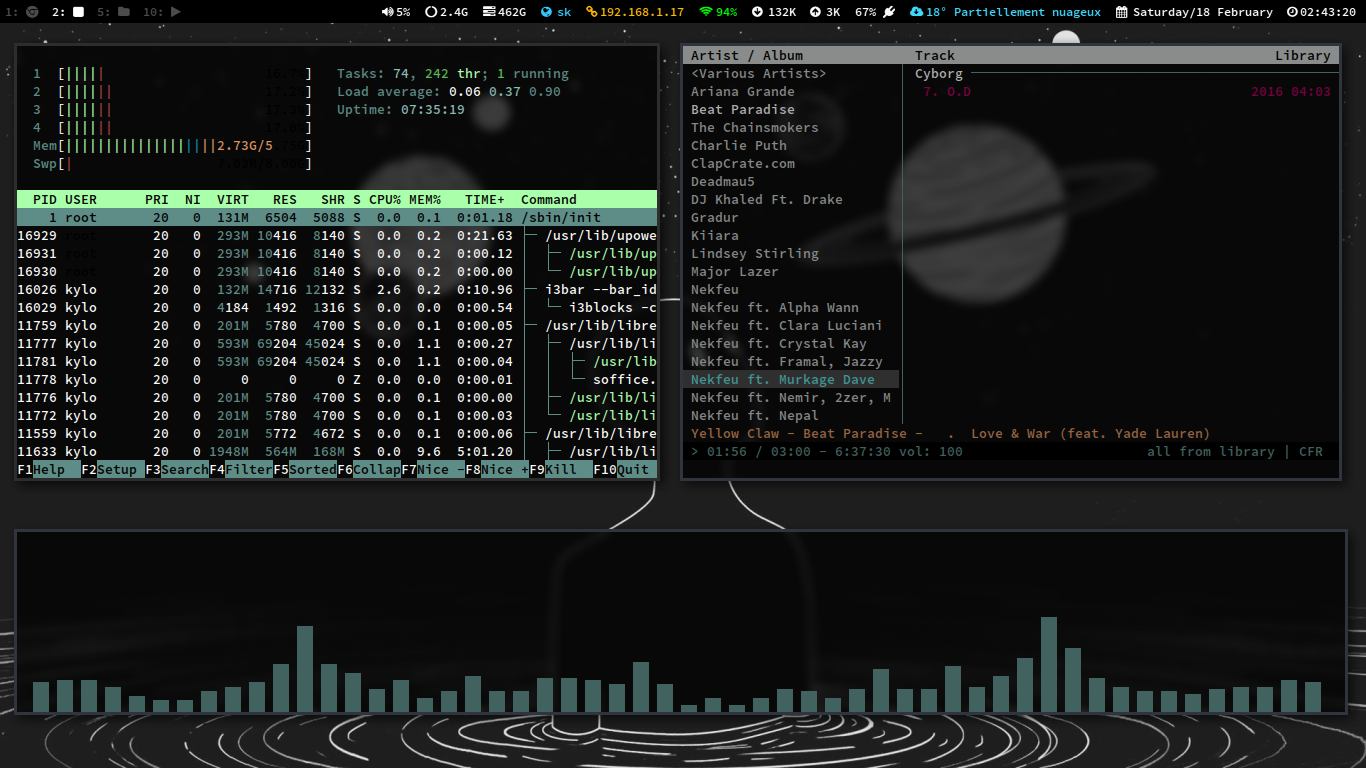Switch to workspace 1 with Chrome icon
Viewport: 1366px width, 768px height.
(x=22, y=12)
